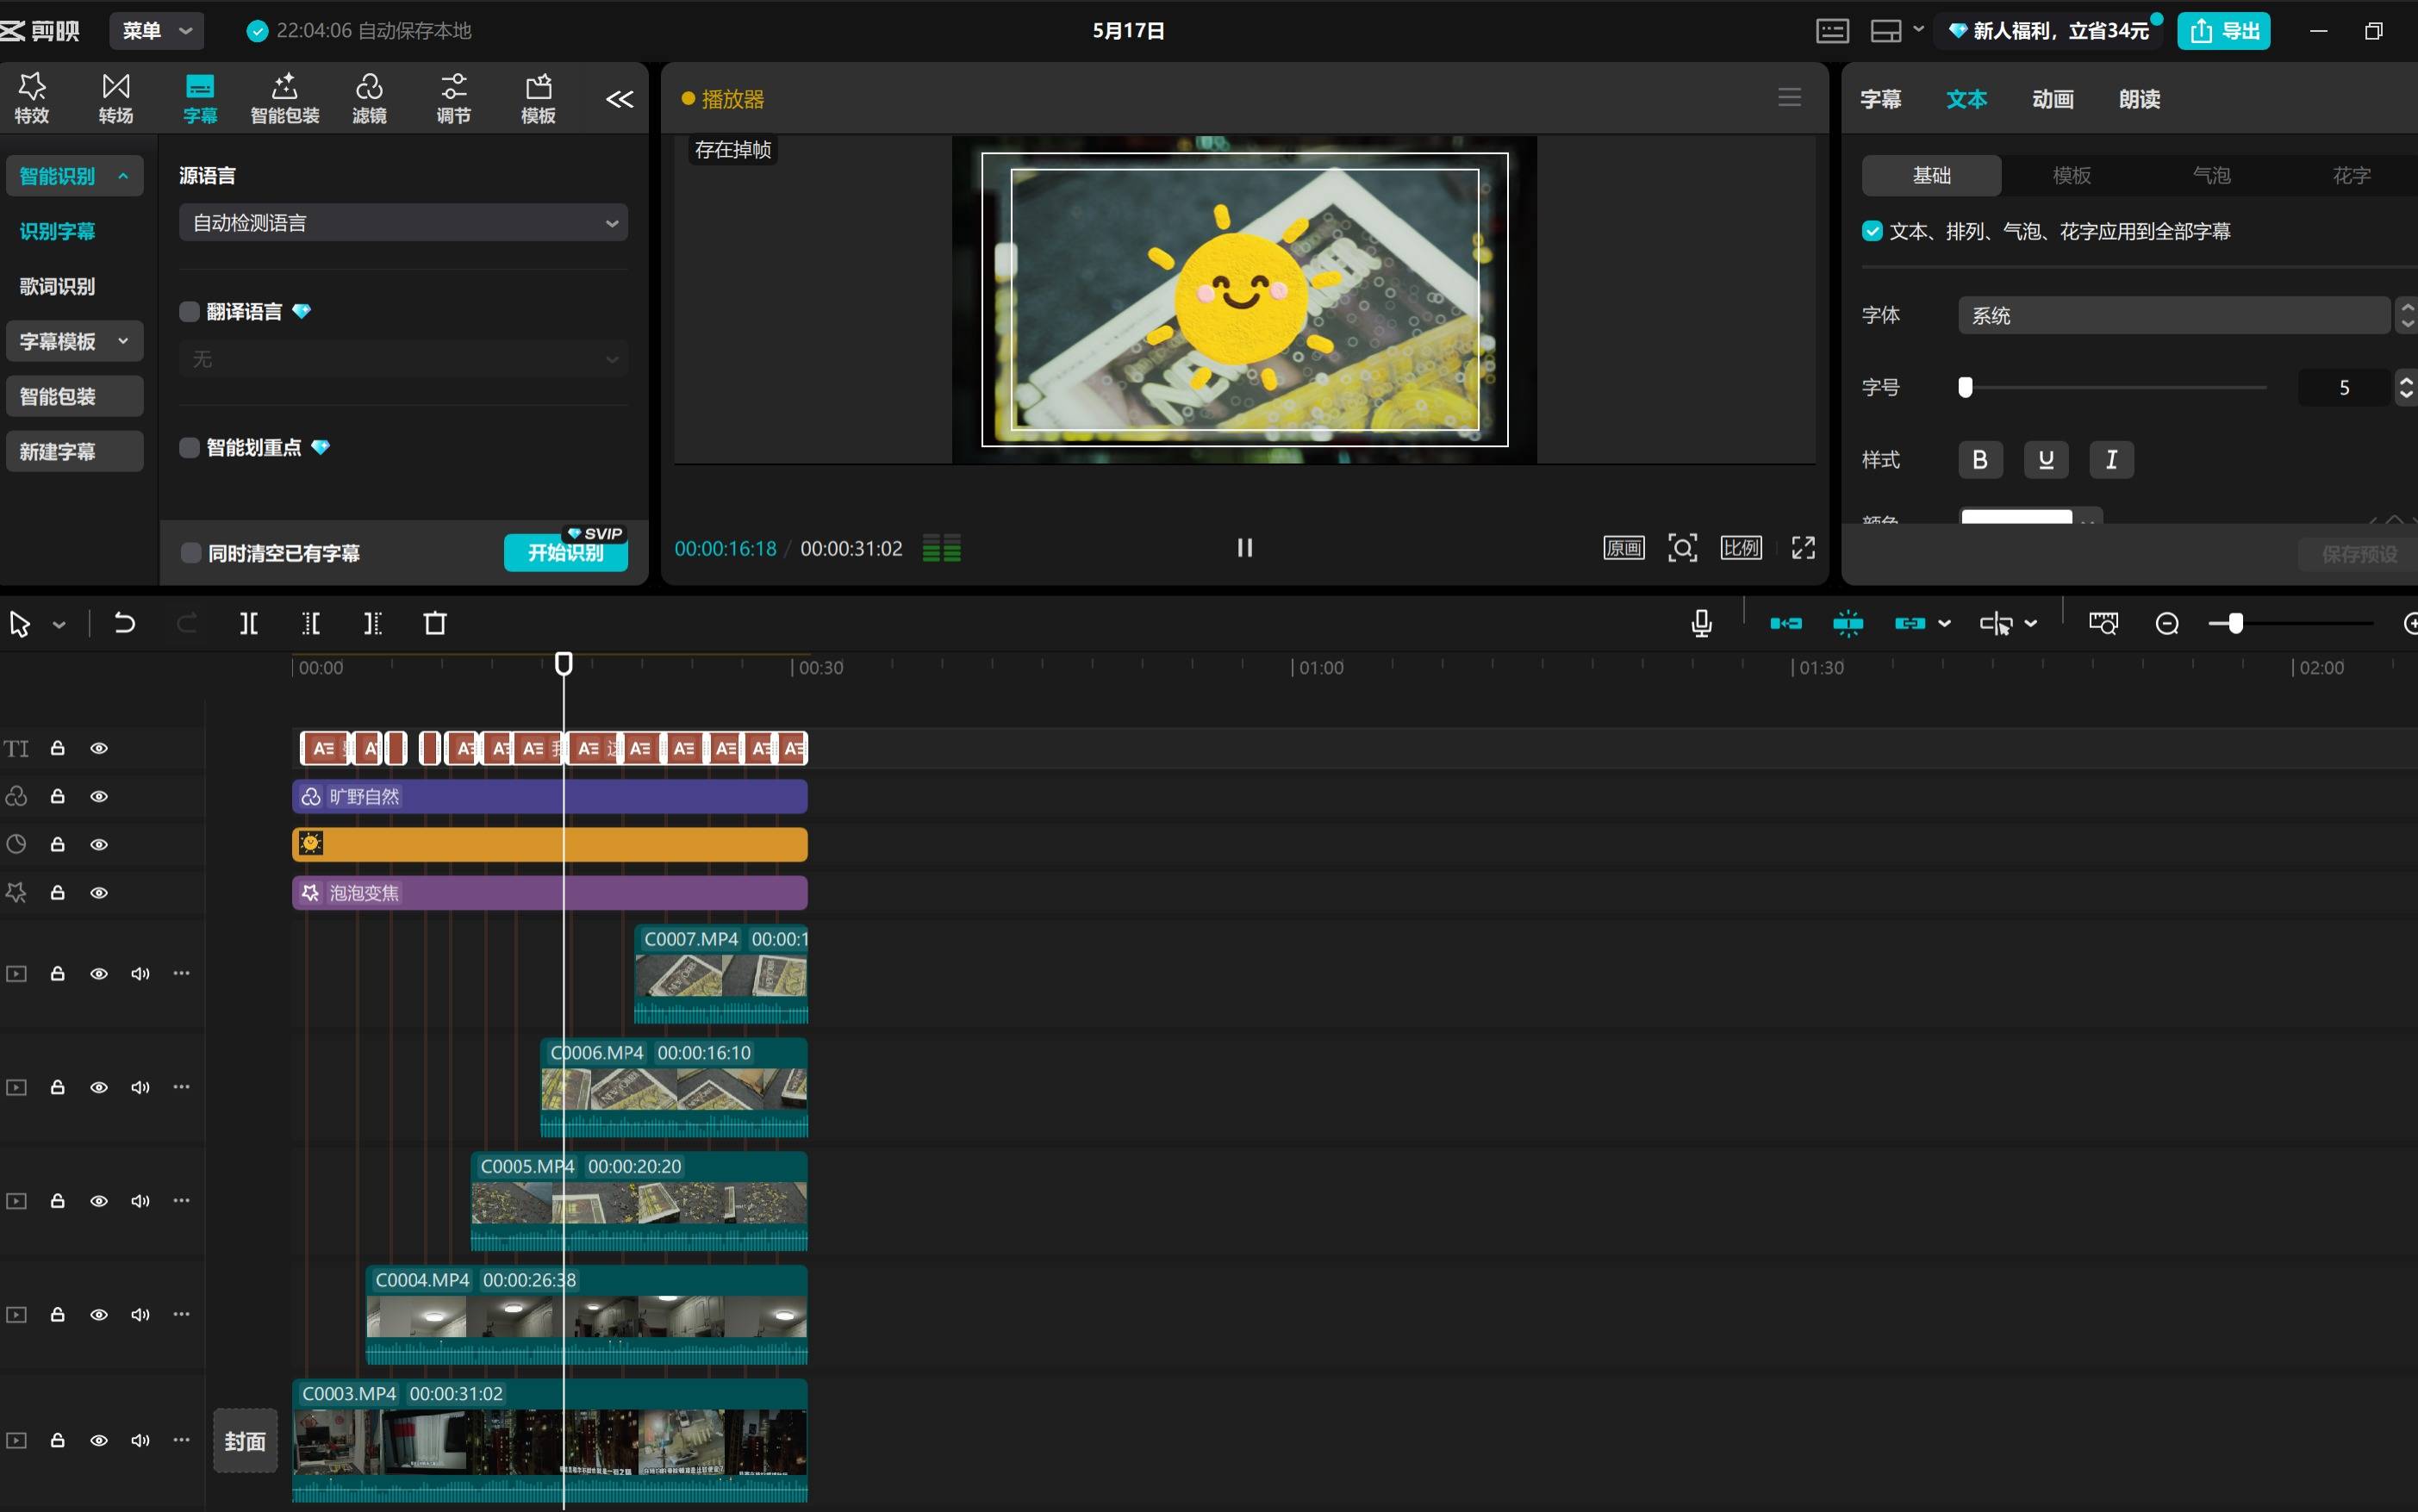Click the split clip tool icon
This screenshot has height=1512, width=2418.
(249, 624)
